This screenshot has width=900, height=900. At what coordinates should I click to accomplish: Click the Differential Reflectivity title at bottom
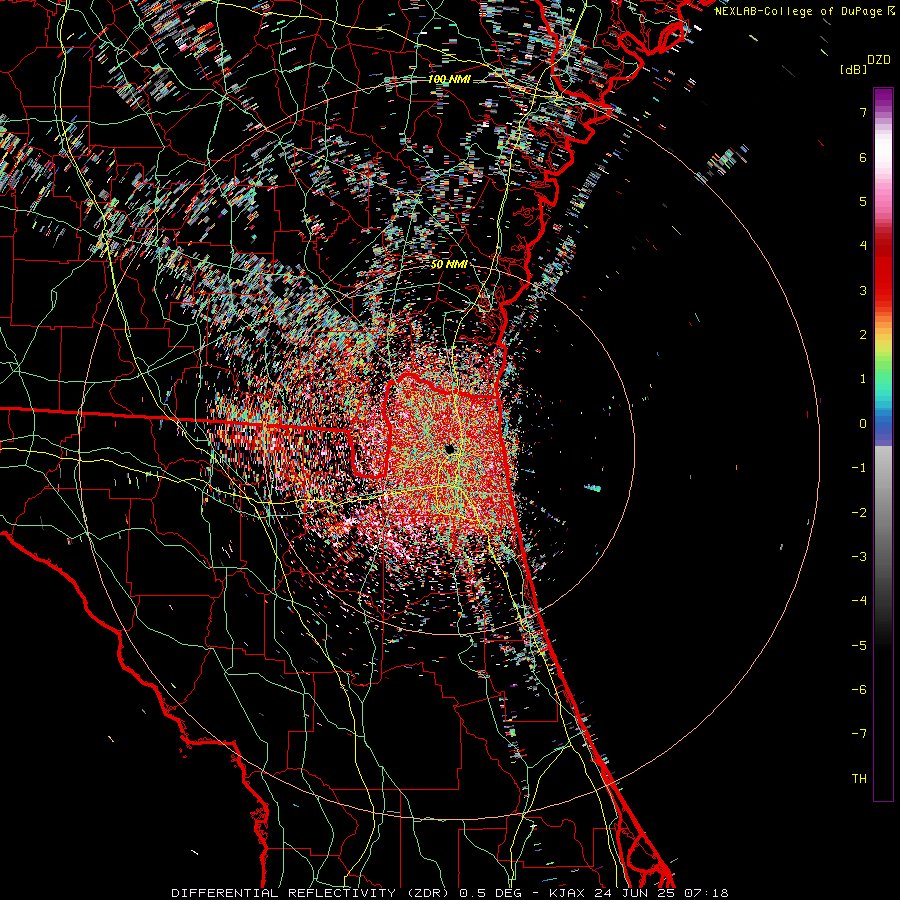449,893
